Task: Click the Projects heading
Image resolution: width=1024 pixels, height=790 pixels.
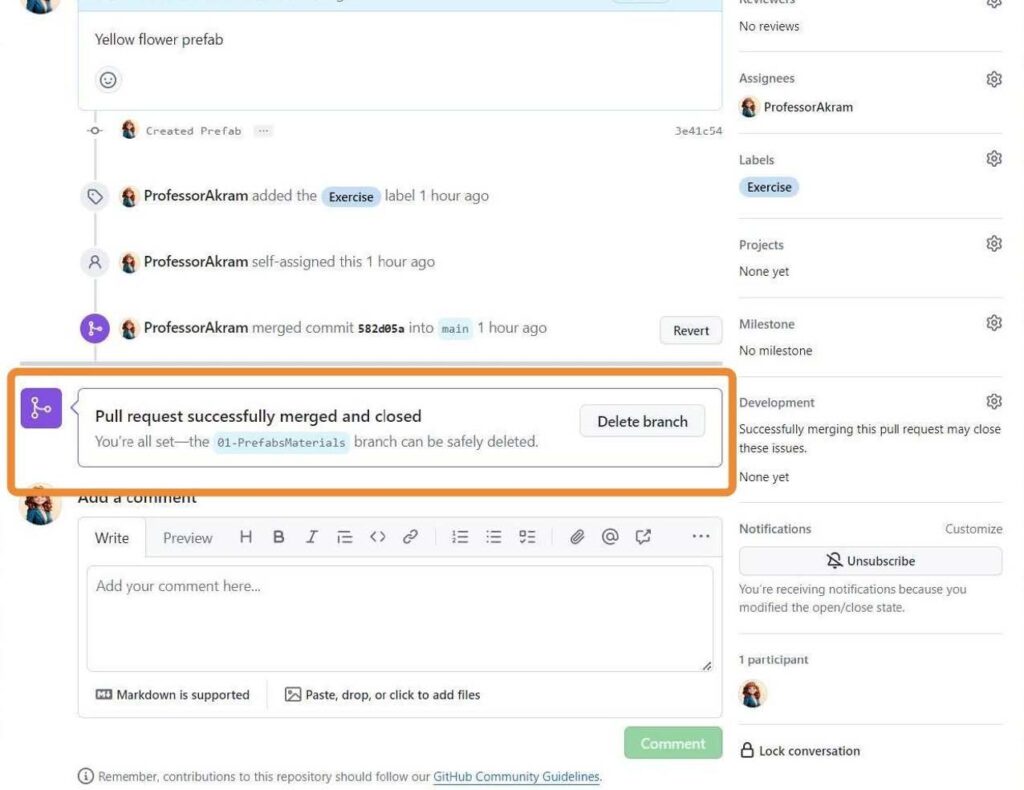Action: [761, 245]
